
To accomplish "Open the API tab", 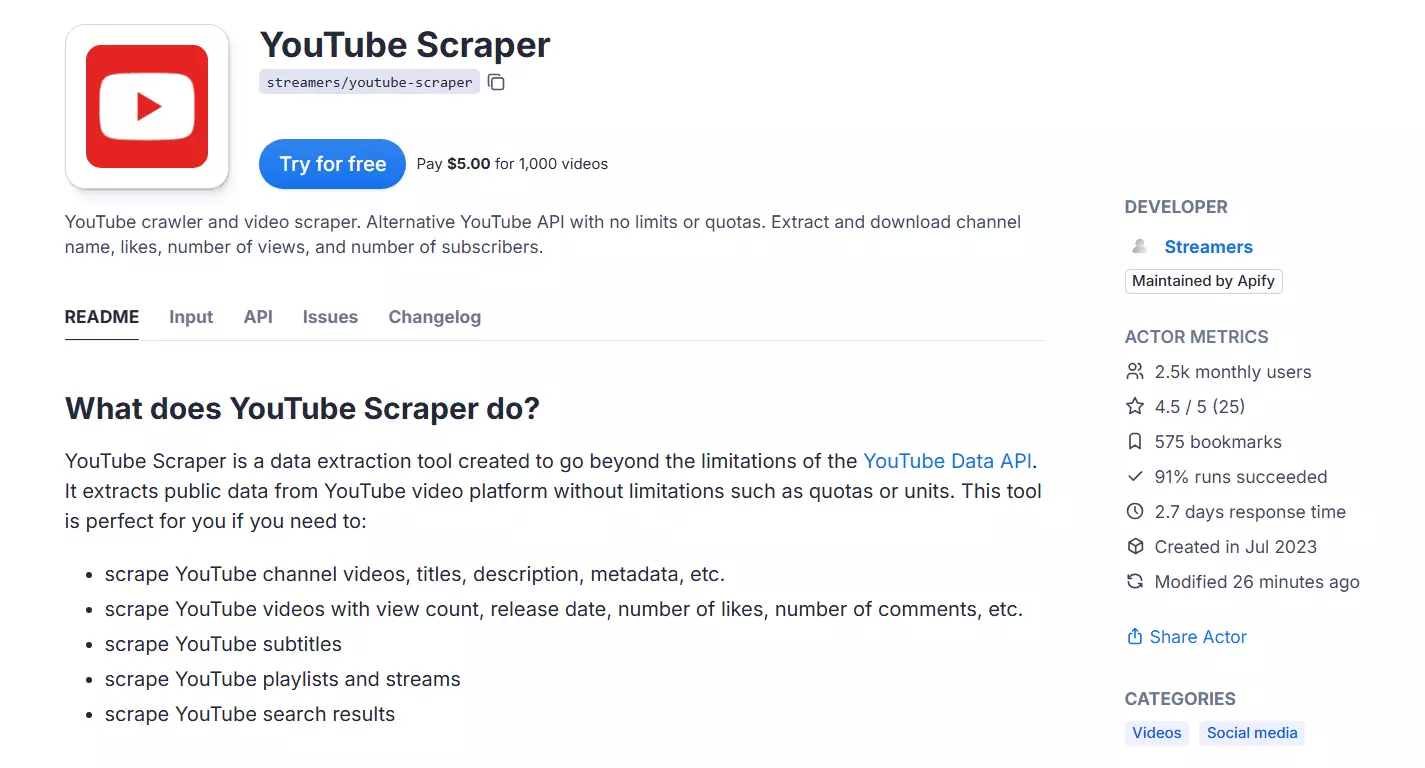I will (257, 317).
